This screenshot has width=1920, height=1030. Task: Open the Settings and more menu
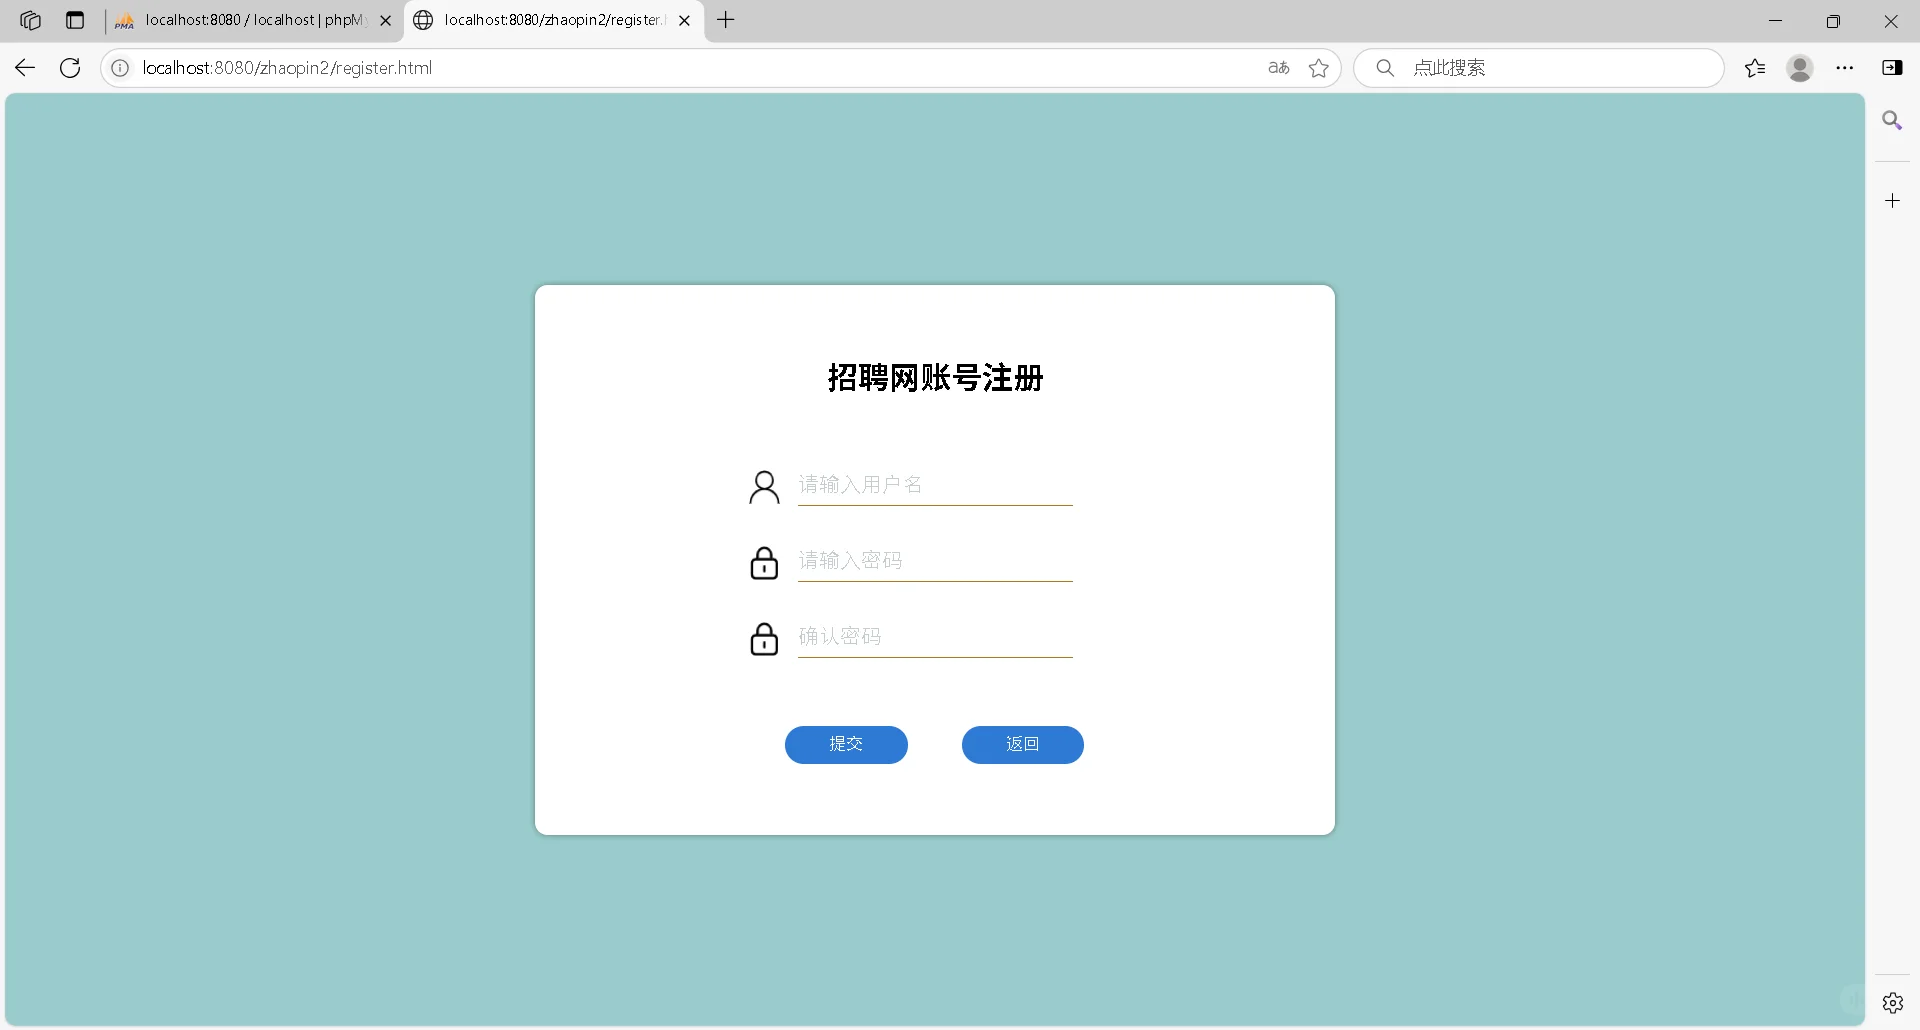click(x=1845, y=68)
